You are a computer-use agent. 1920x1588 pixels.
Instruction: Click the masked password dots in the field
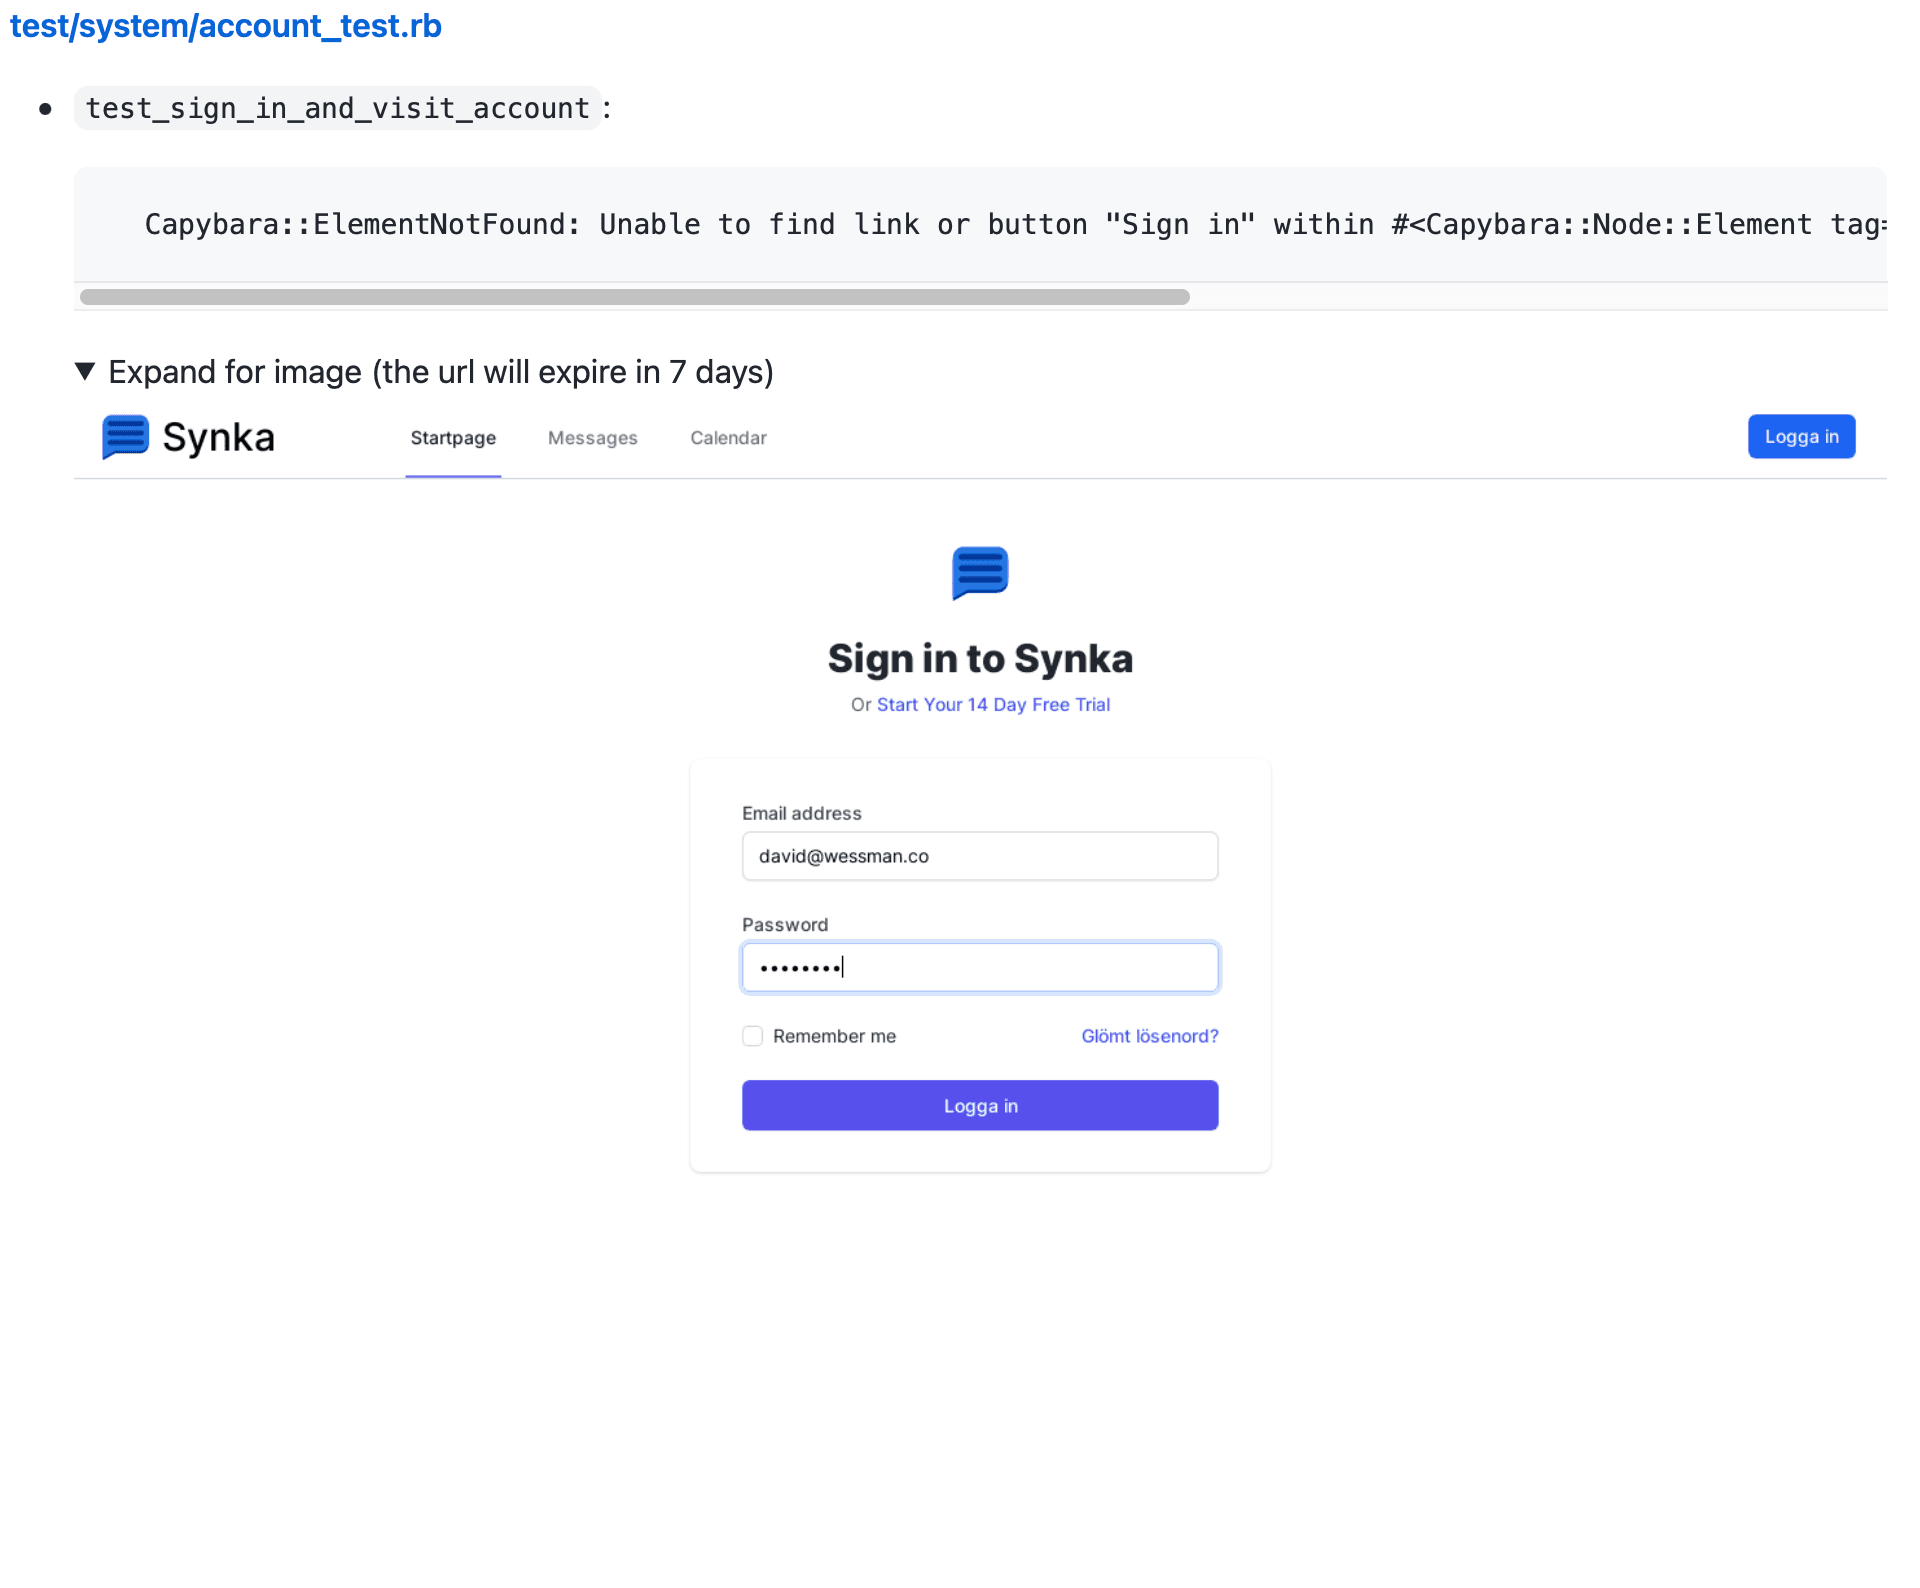tap(798, 967)
